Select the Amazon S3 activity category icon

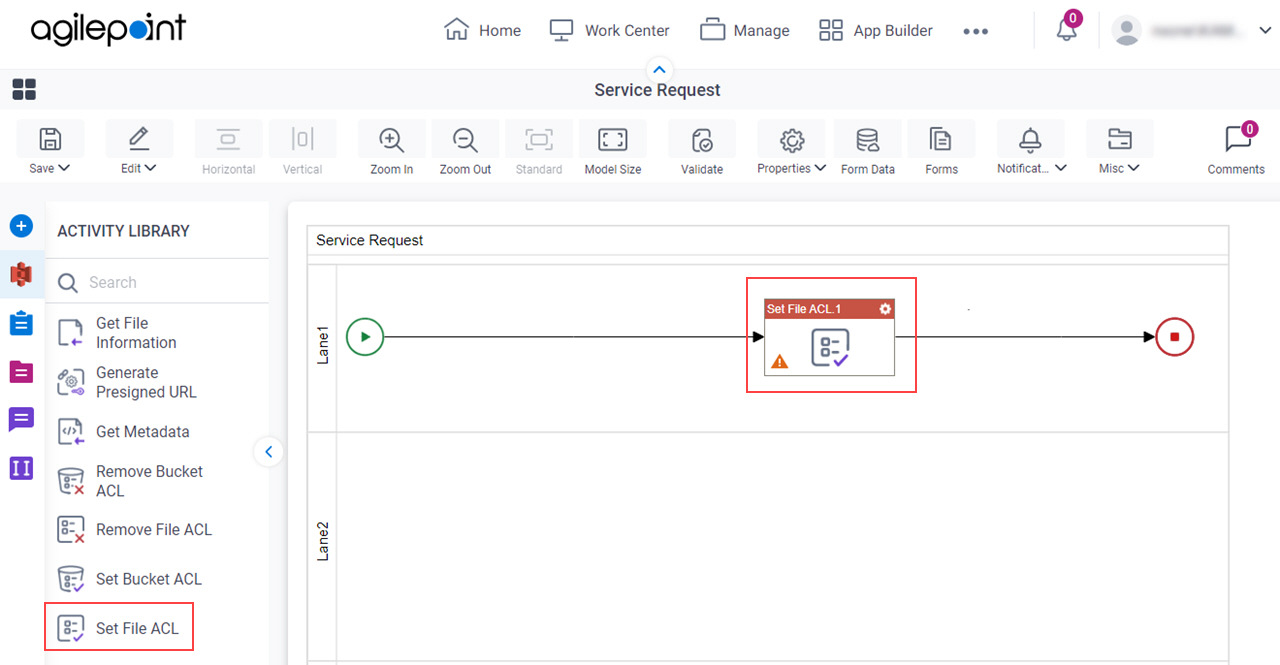(x=21, y=274)
